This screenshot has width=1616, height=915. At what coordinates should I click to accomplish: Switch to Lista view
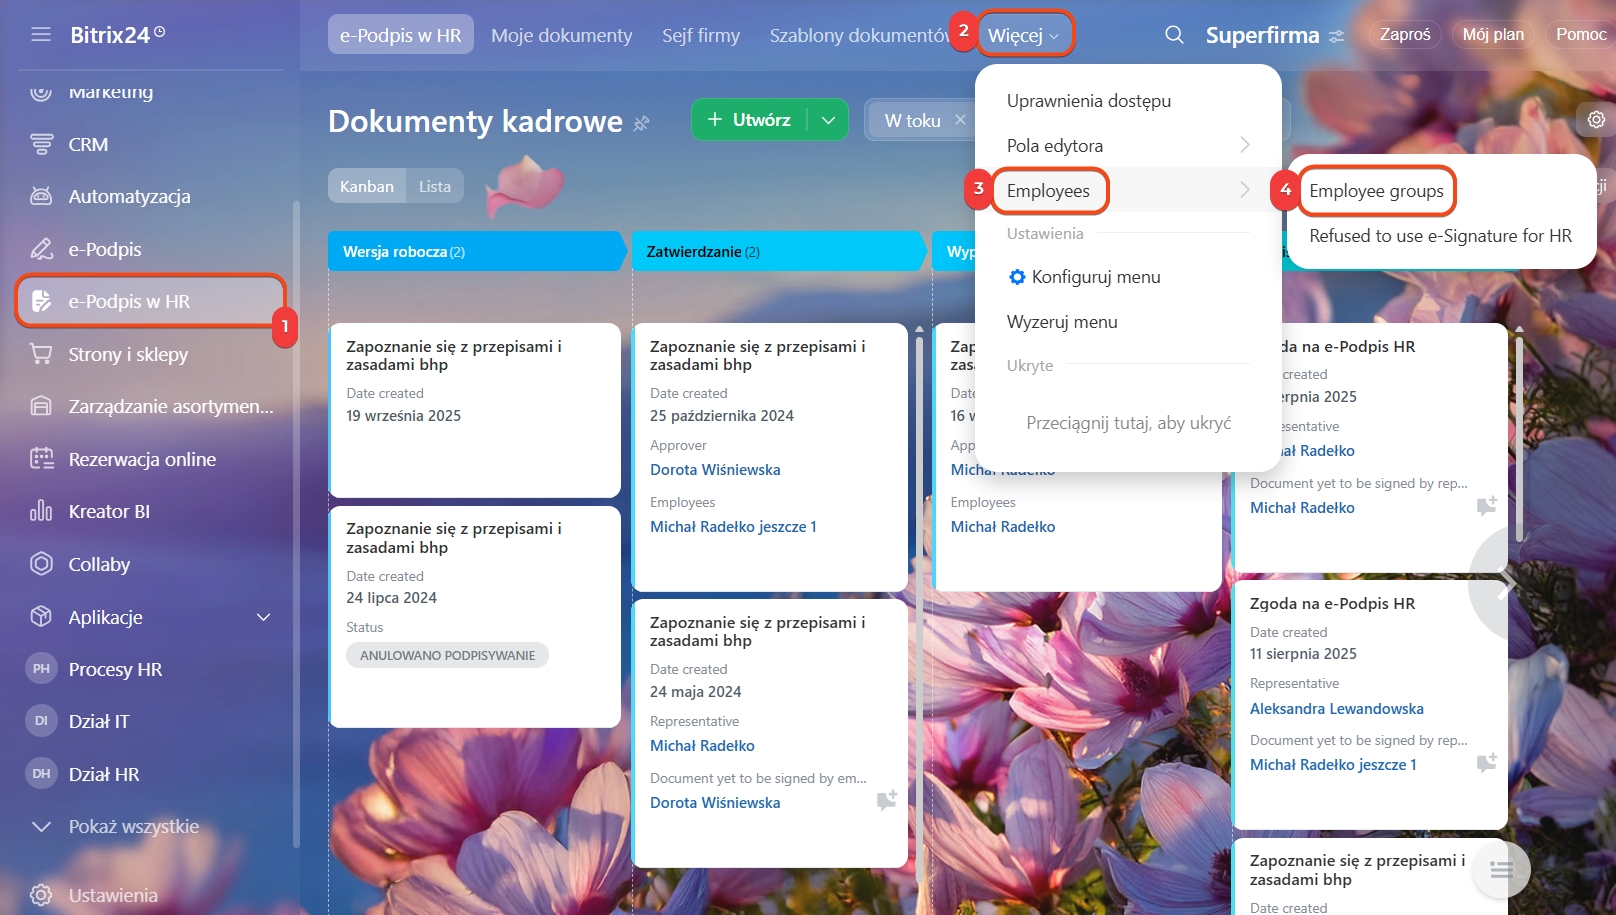pyautogui.click(x=435, y=186)
